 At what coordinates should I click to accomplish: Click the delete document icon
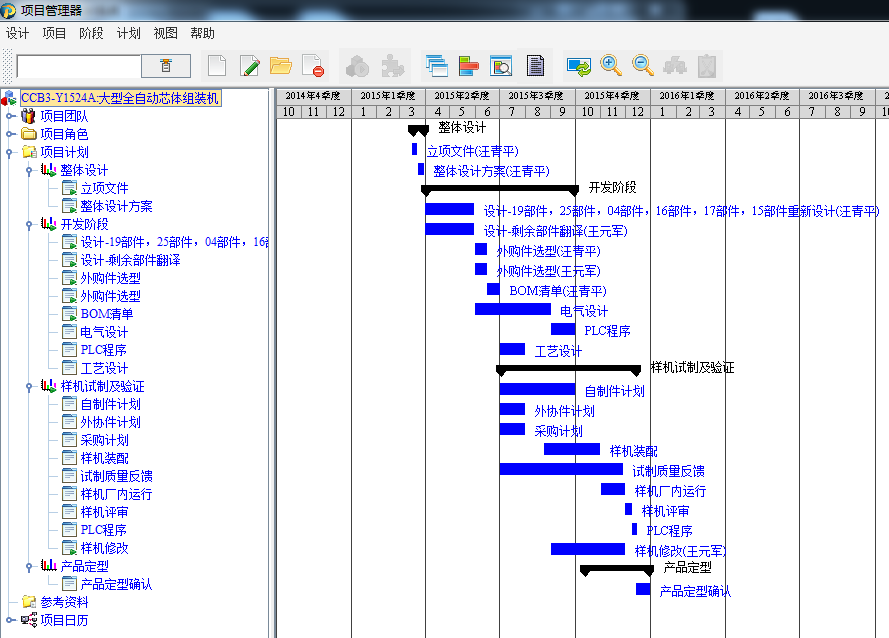(x=313, y=66)
